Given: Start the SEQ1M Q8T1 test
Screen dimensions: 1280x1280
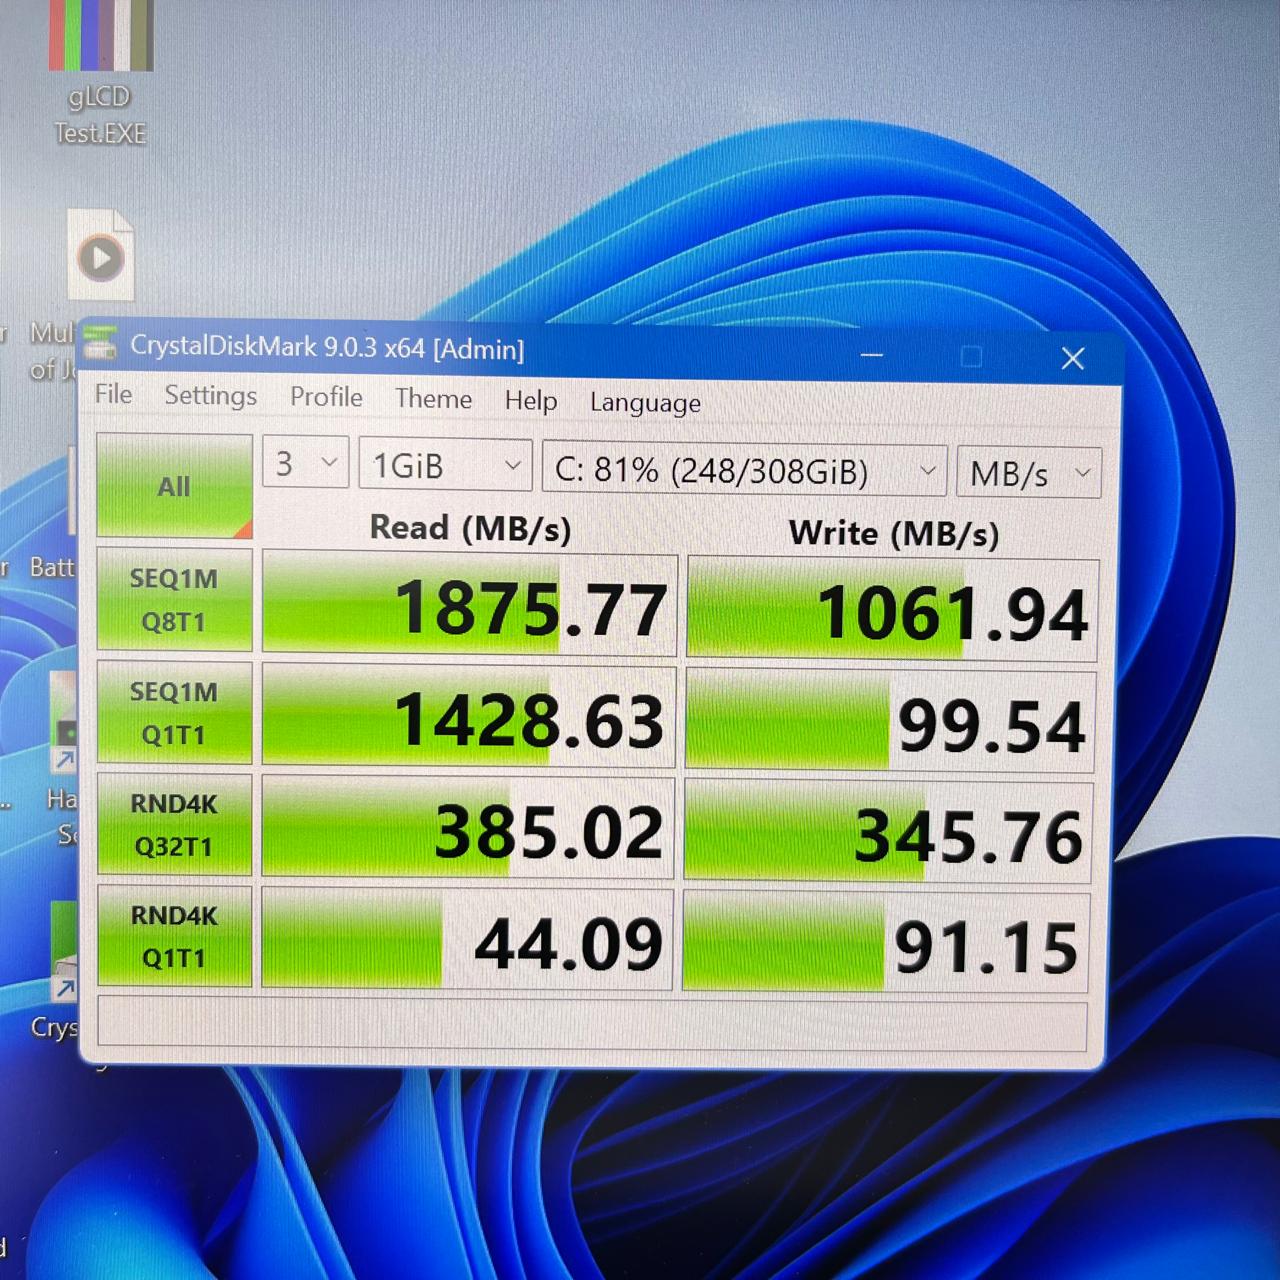Looking at the screenshot, I should click(x=174, y=599).
